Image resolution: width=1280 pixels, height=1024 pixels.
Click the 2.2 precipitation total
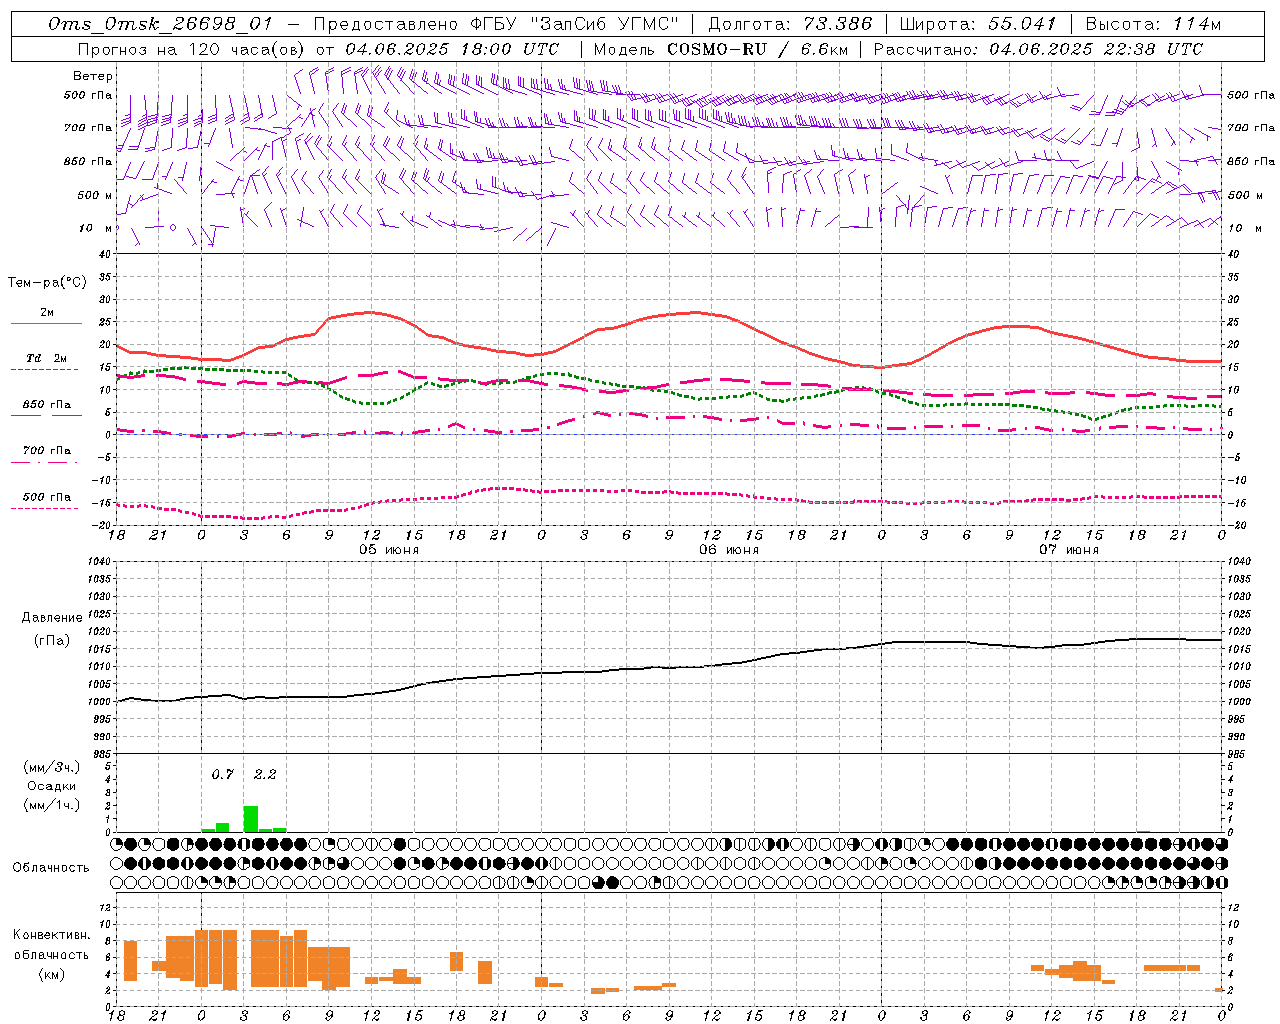point(265,775)
